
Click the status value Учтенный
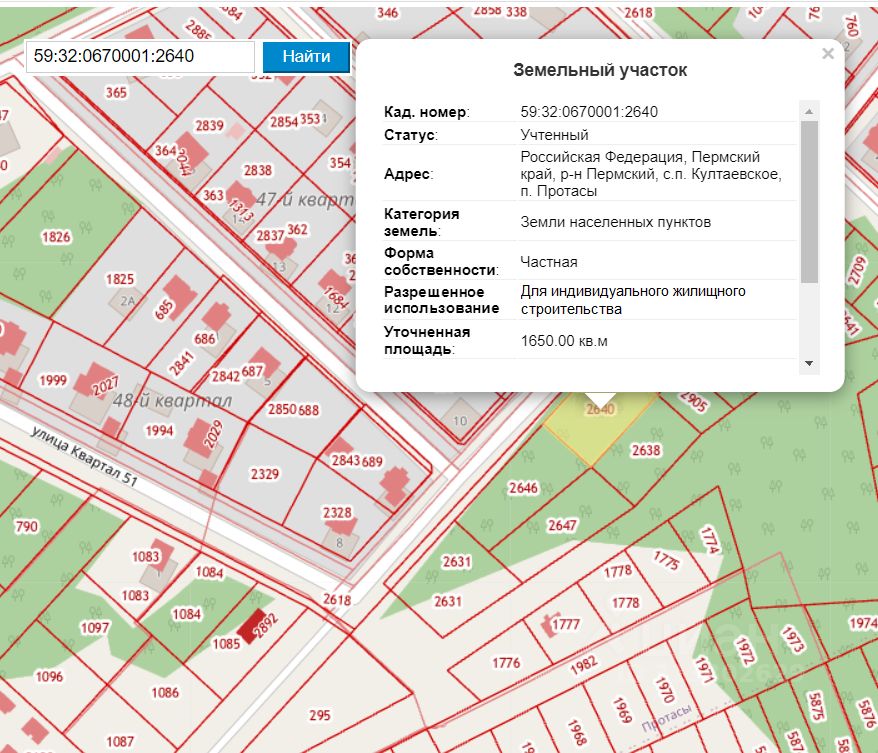554,135
